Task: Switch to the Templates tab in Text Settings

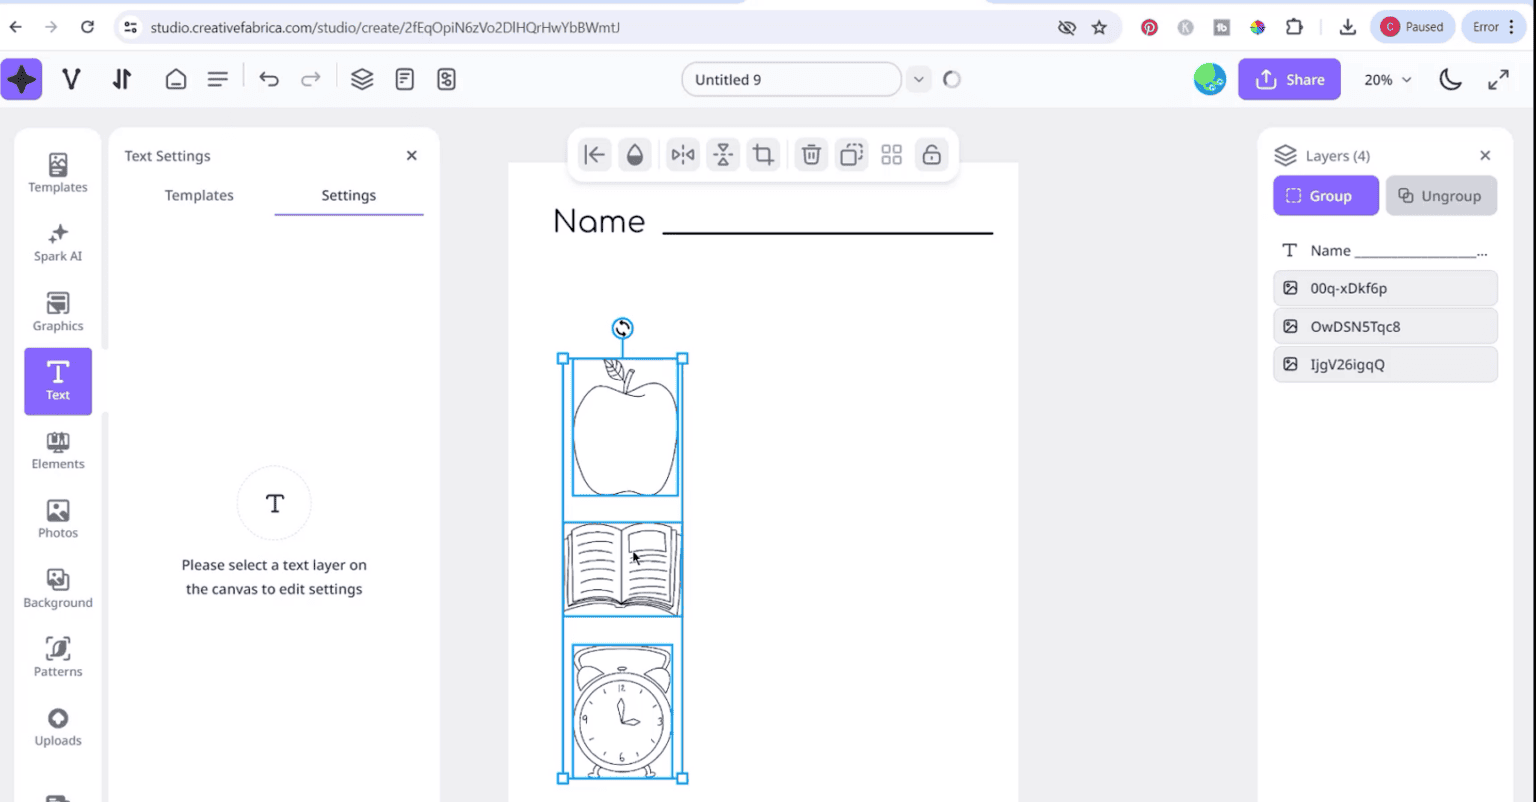Action: [199, 195]
